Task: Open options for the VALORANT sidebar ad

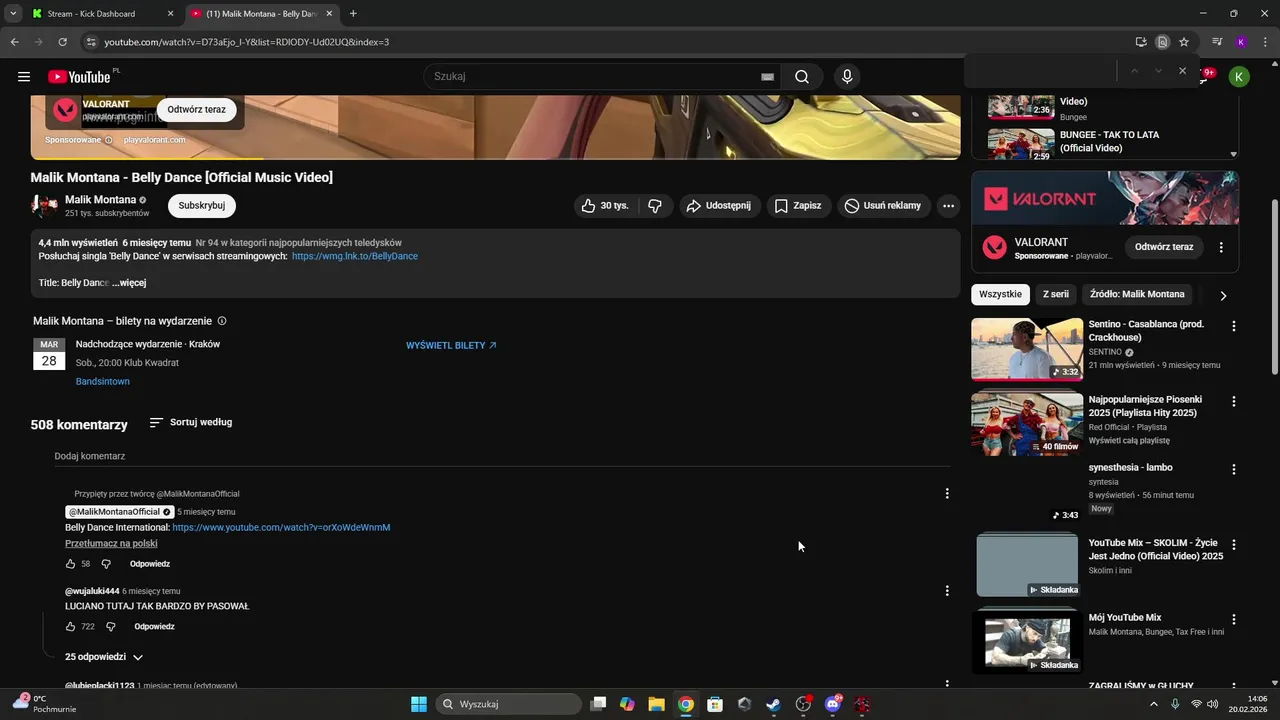Action: coord(1221,247)
